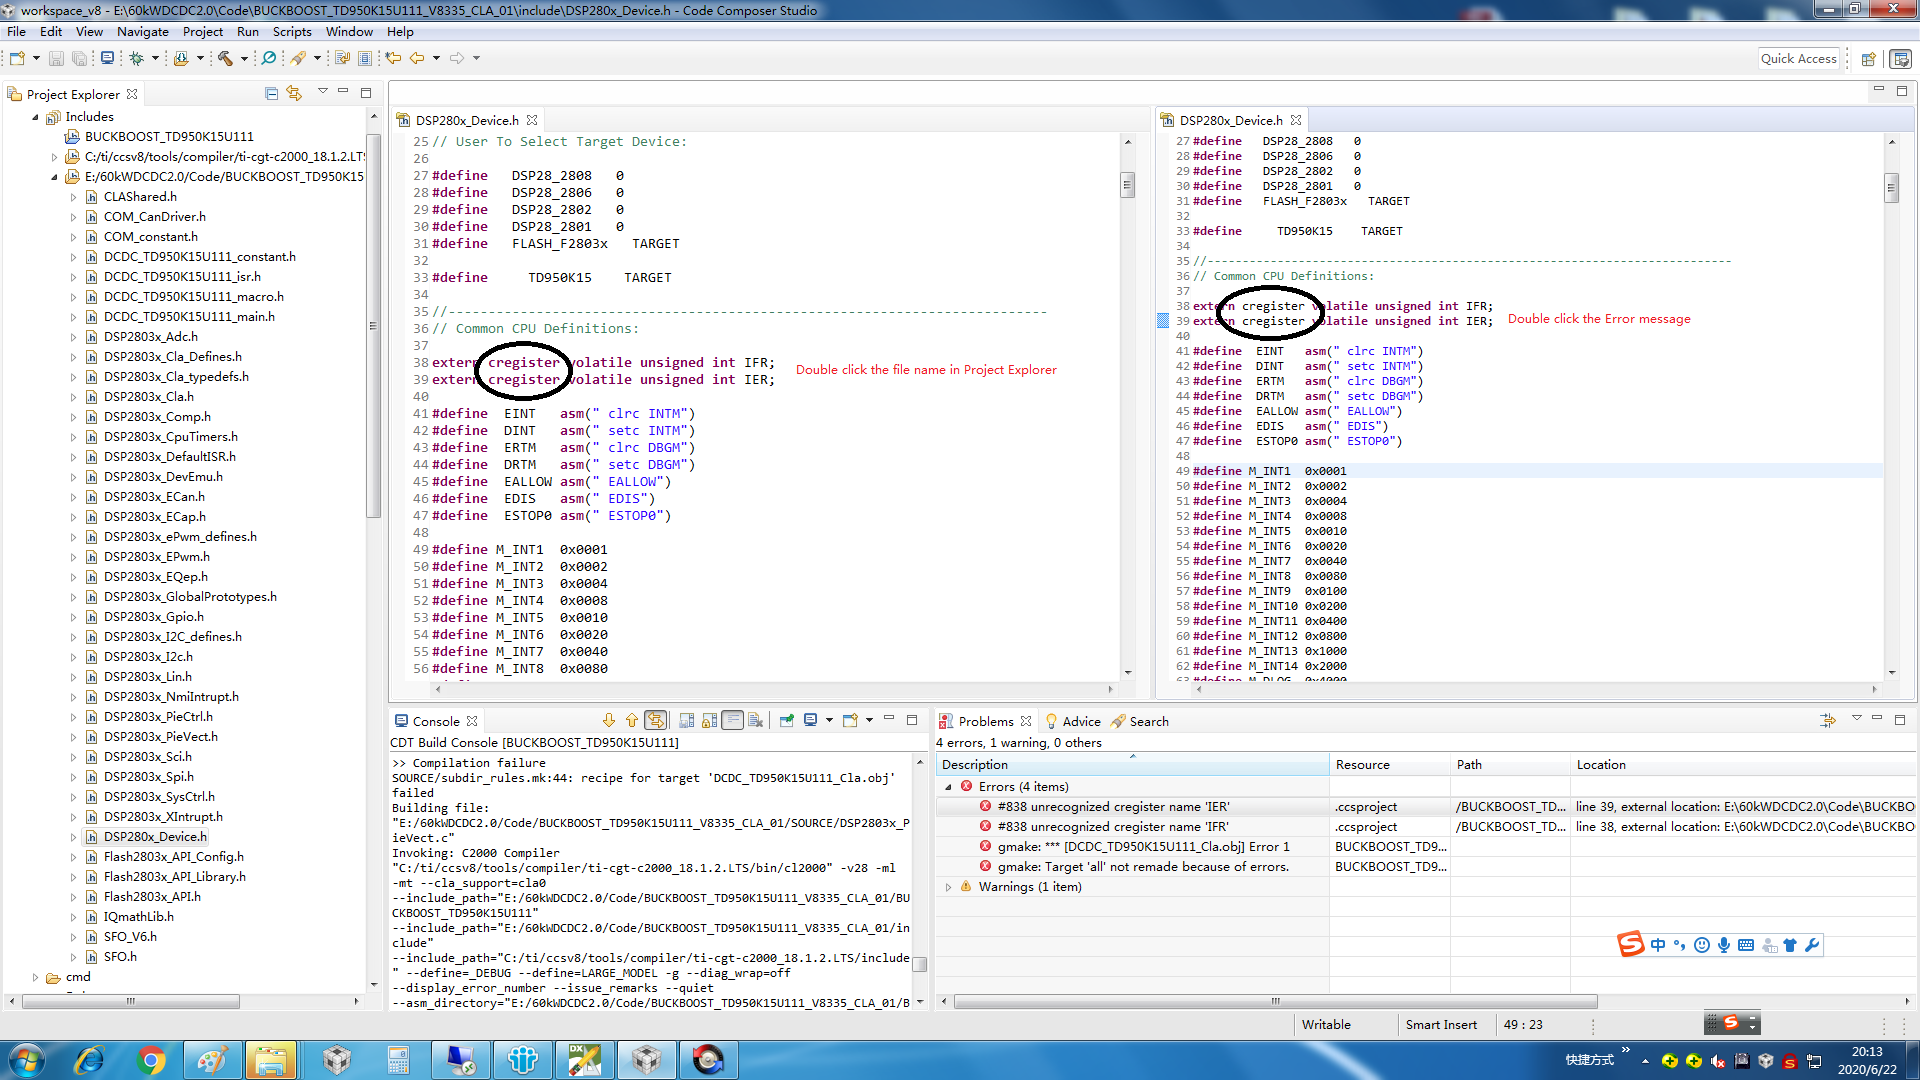Toggle Link with Editor in Project Explorer
This screenshot has width=1920, height=1080.
[x=294, y=93]
